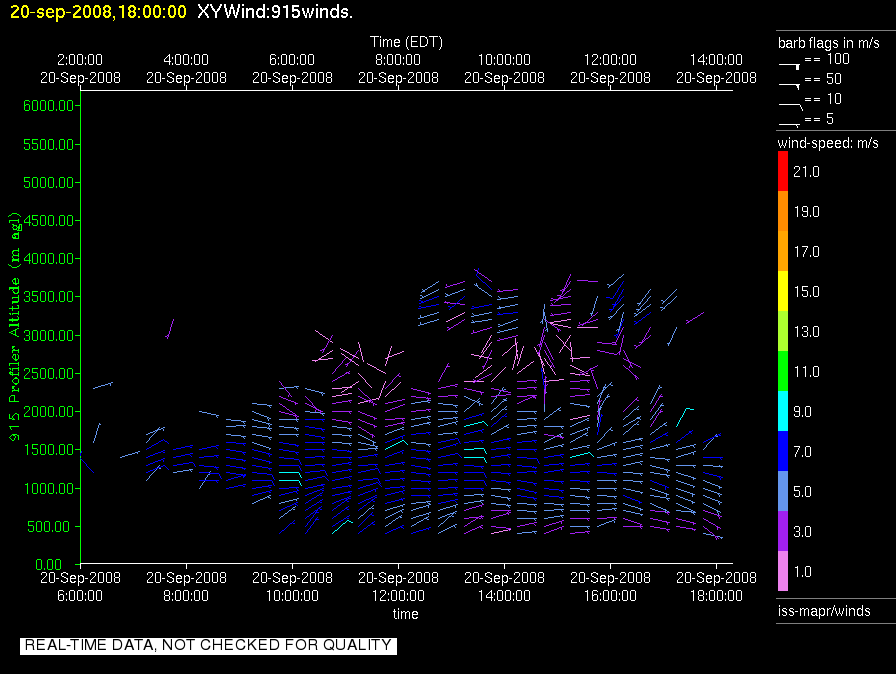Screen dimensions: 896x674
Task: Click the bottom 'time' axis label
Action: [x=405, y=614]
